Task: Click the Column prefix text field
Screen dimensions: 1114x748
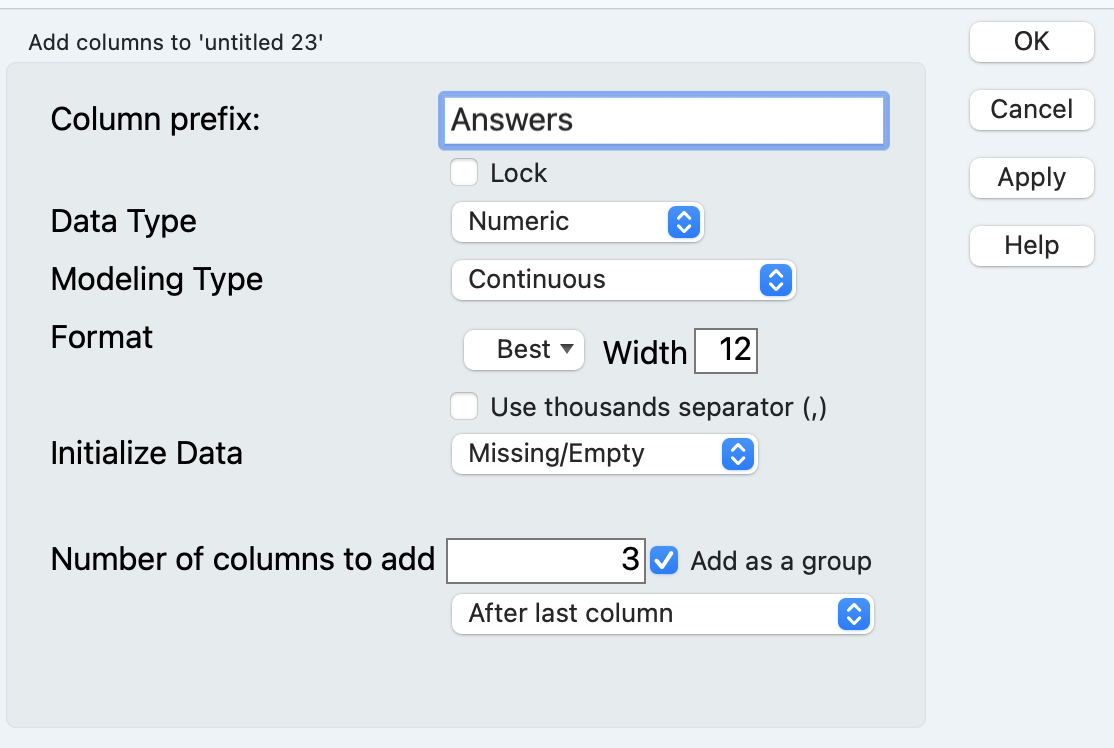Action: (x=663, y=121)
